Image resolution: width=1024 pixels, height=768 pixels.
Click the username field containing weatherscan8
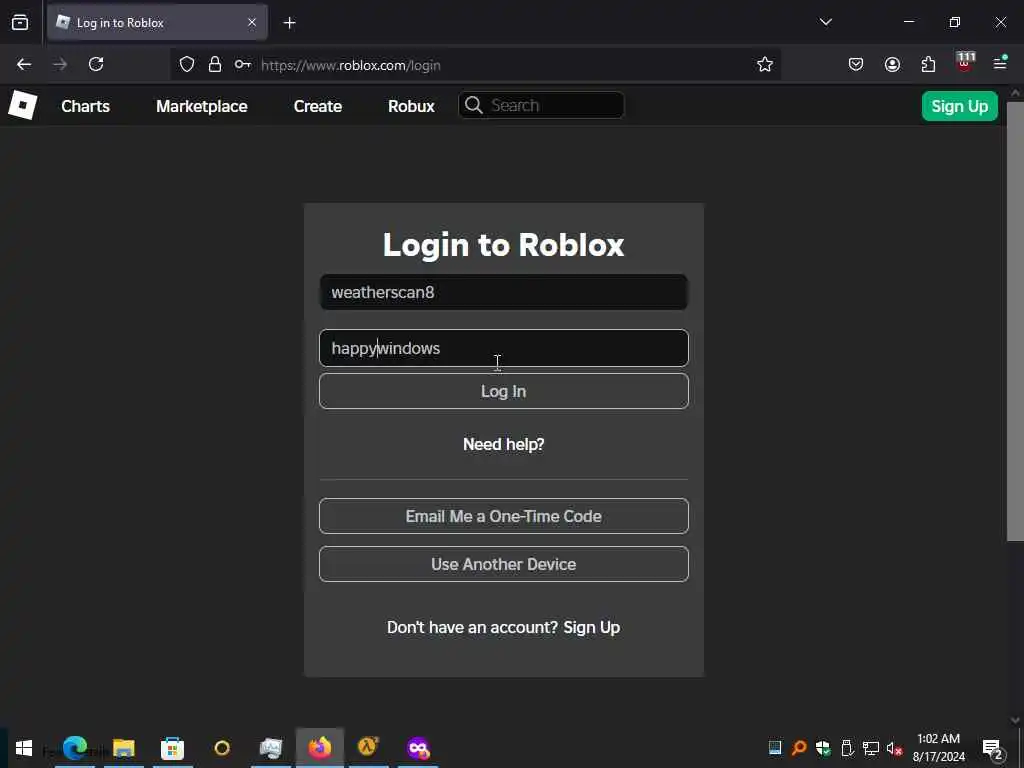point(504,292)
